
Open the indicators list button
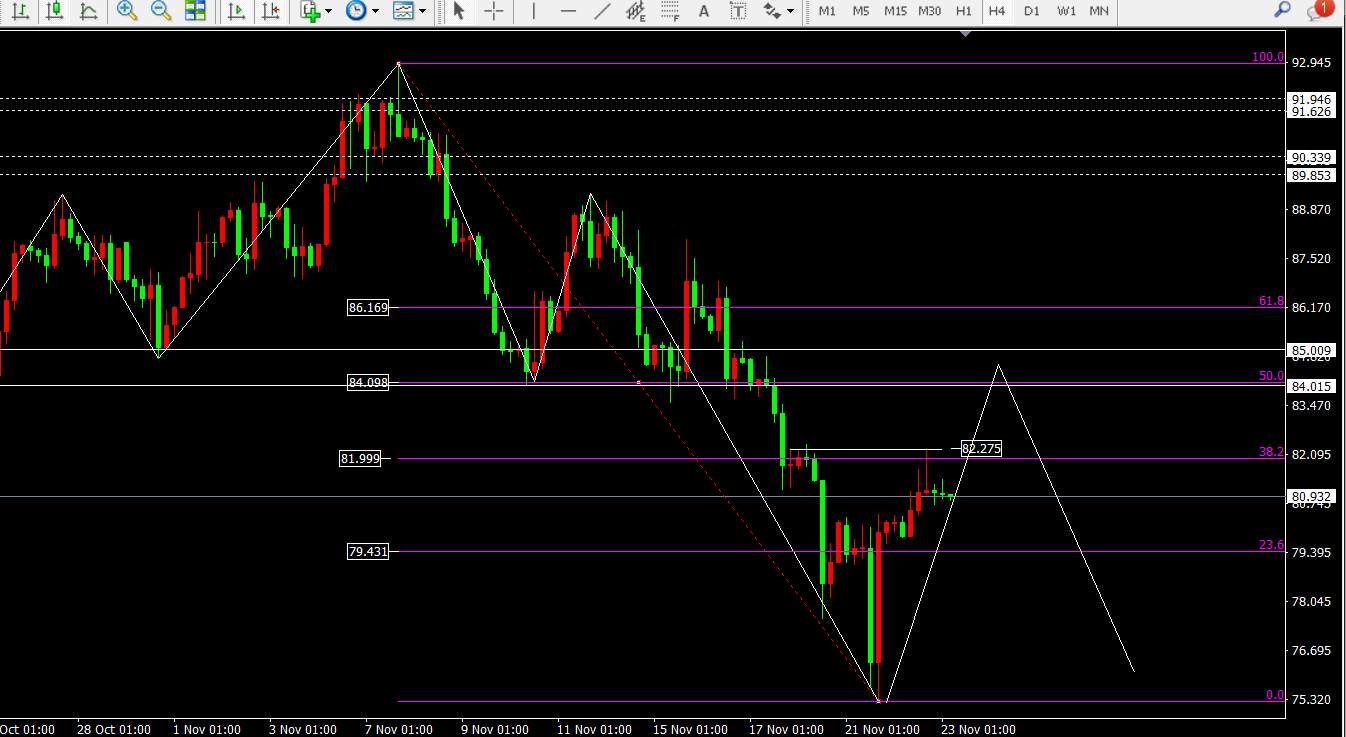(310, 11)
